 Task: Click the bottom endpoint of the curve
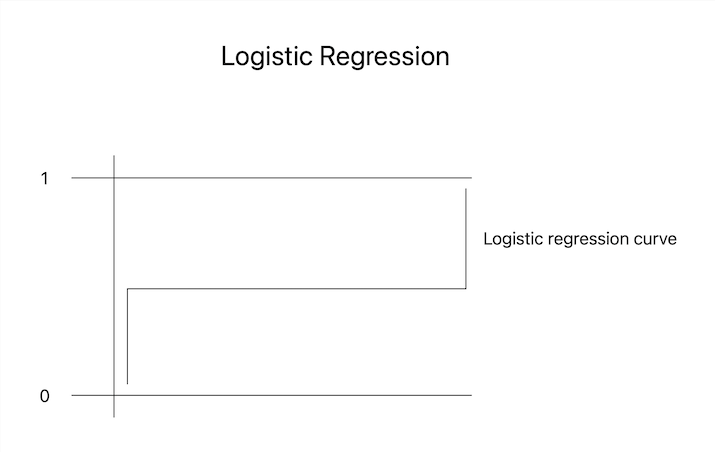click(128, 383)
